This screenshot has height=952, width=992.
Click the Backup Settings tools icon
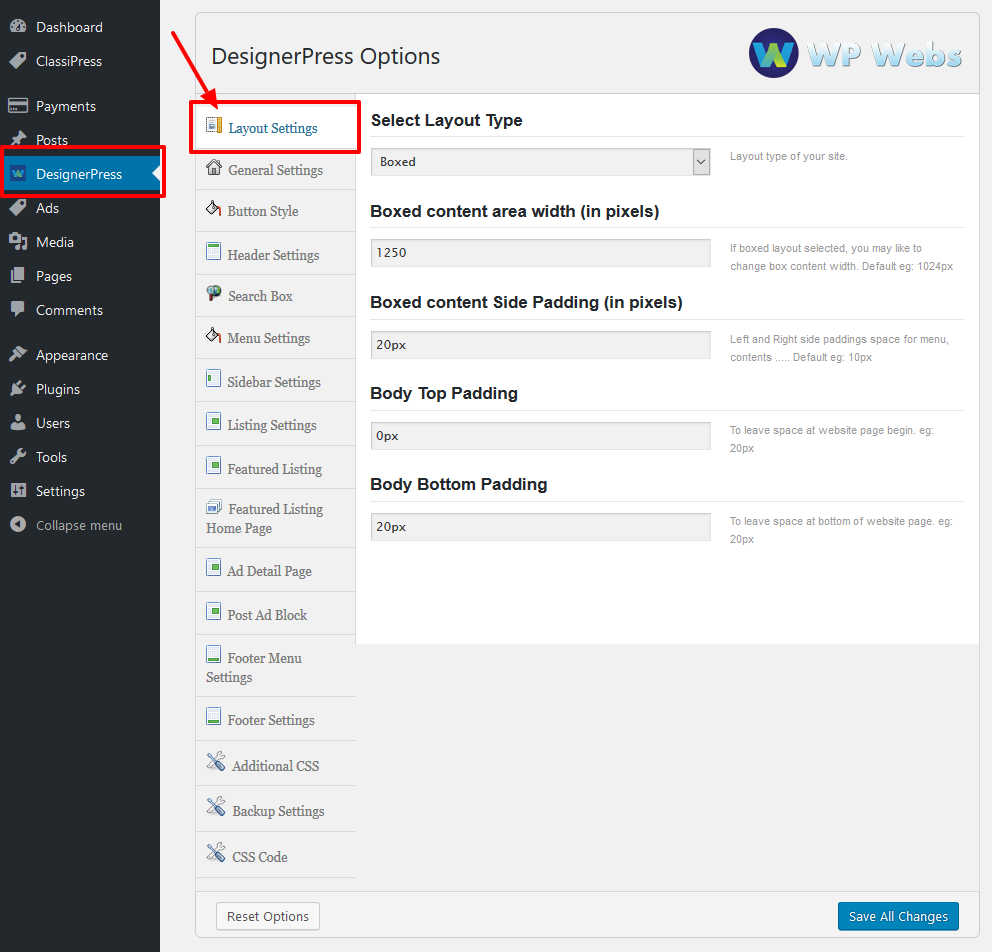(x=216, y=807)
